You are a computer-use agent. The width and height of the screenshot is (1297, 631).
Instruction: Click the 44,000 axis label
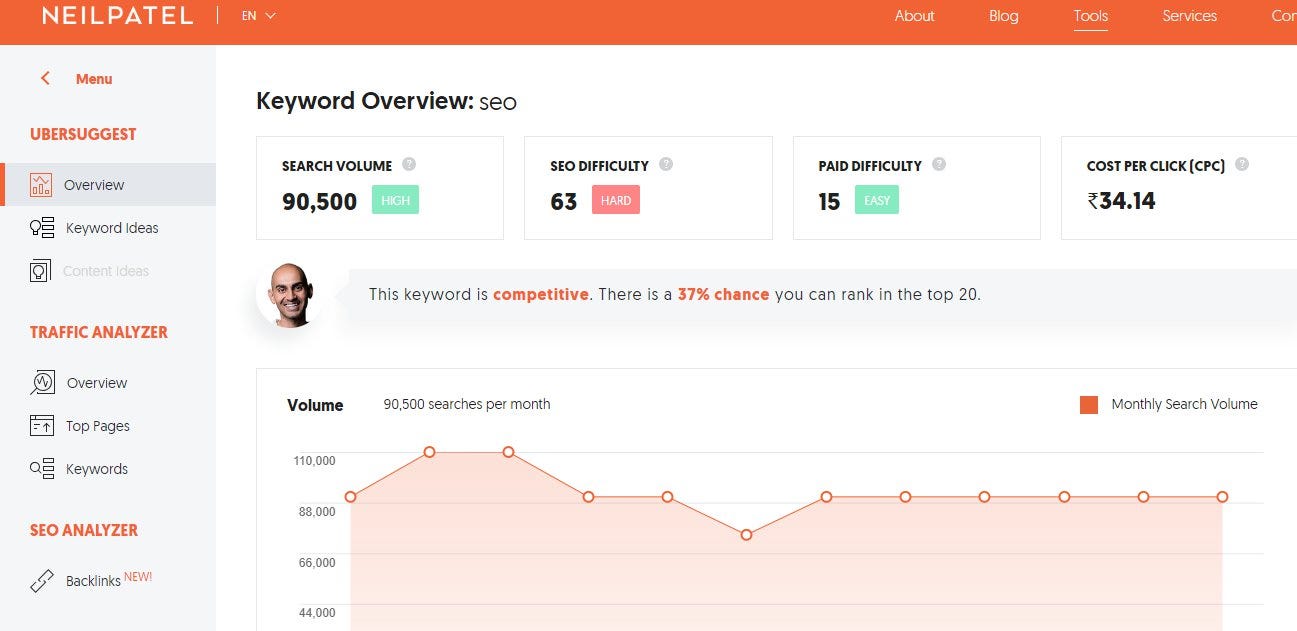click(x=316, y=613)
